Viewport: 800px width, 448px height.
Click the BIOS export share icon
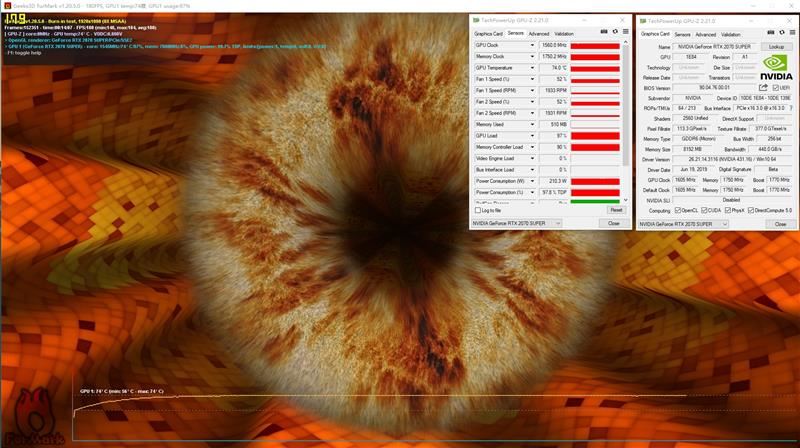763,88
